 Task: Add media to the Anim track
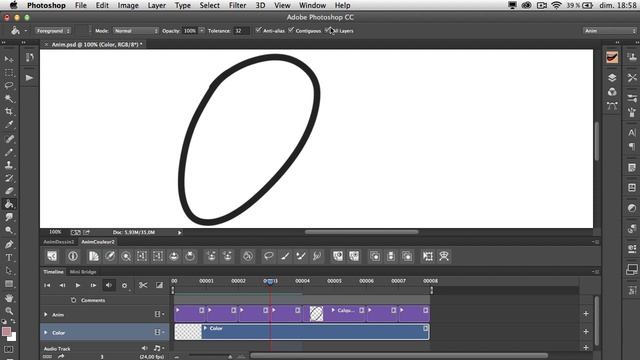[x=586, y=314]
